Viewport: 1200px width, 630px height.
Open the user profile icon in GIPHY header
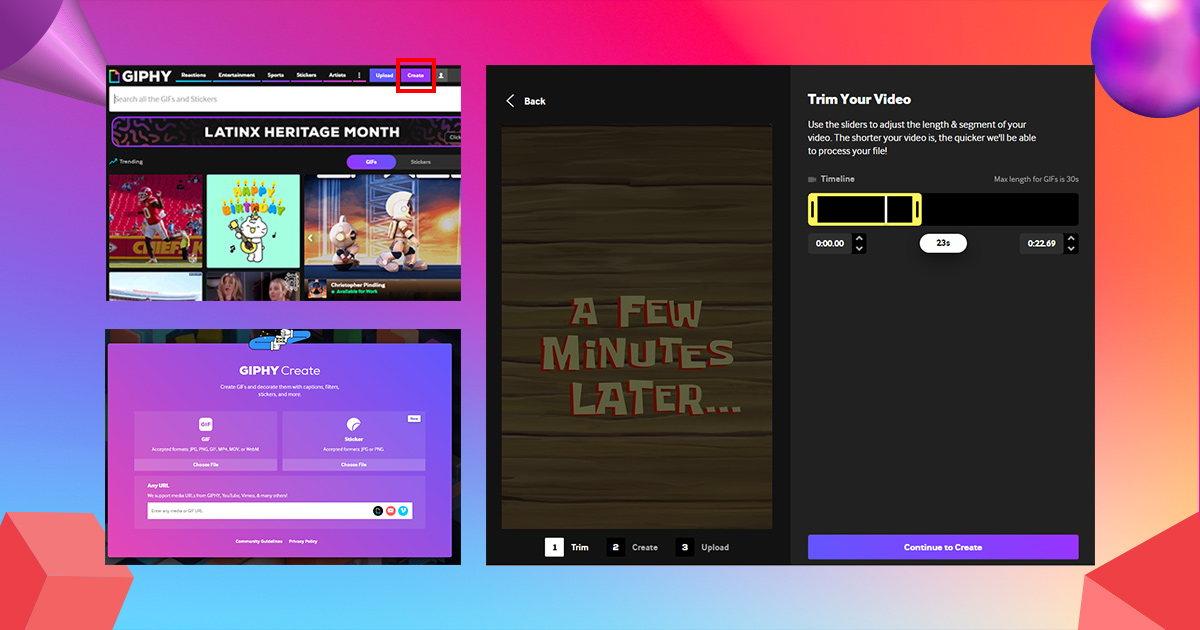pos(441,75)
